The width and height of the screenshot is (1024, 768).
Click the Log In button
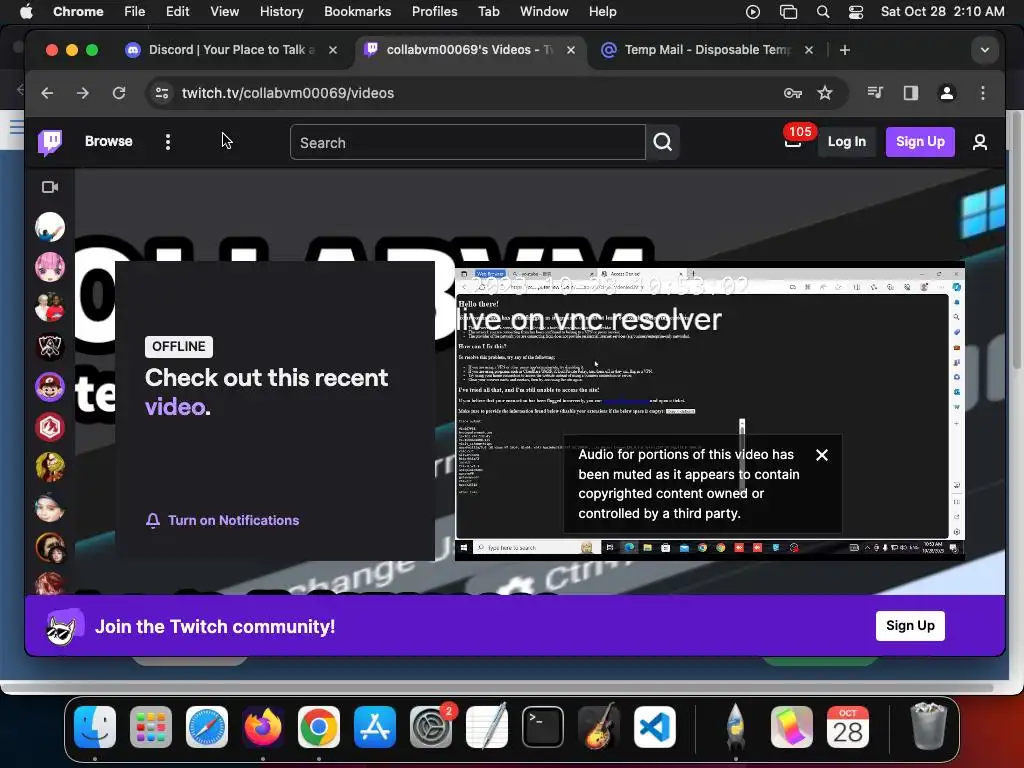tap(846, 142)
